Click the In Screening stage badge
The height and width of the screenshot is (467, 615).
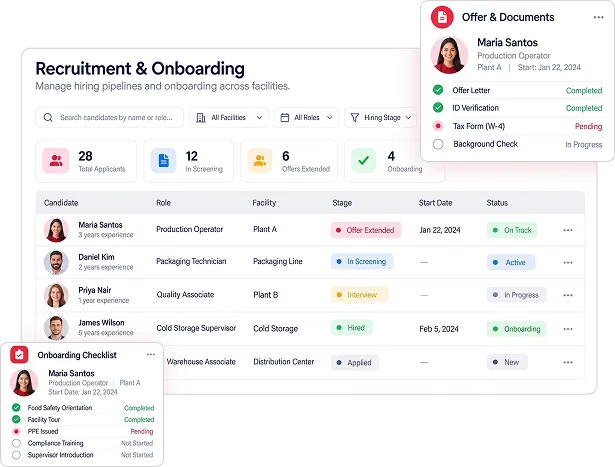pyautogui.click(x=362, y=262)
